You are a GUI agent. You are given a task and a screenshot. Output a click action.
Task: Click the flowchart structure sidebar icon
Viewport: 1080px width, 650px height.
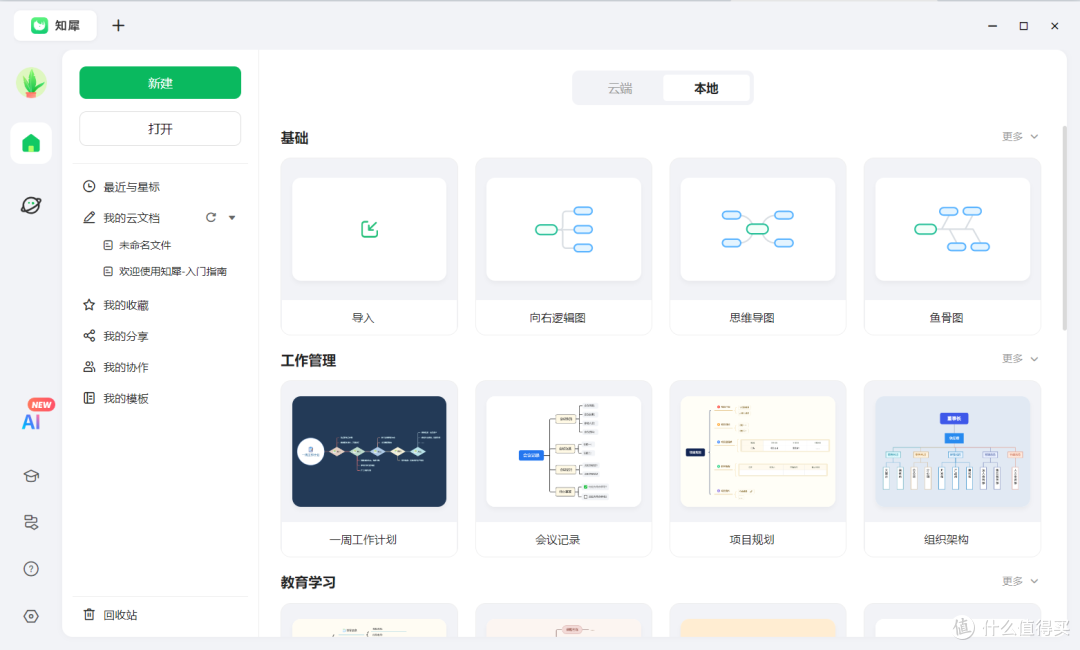point(31,522)
